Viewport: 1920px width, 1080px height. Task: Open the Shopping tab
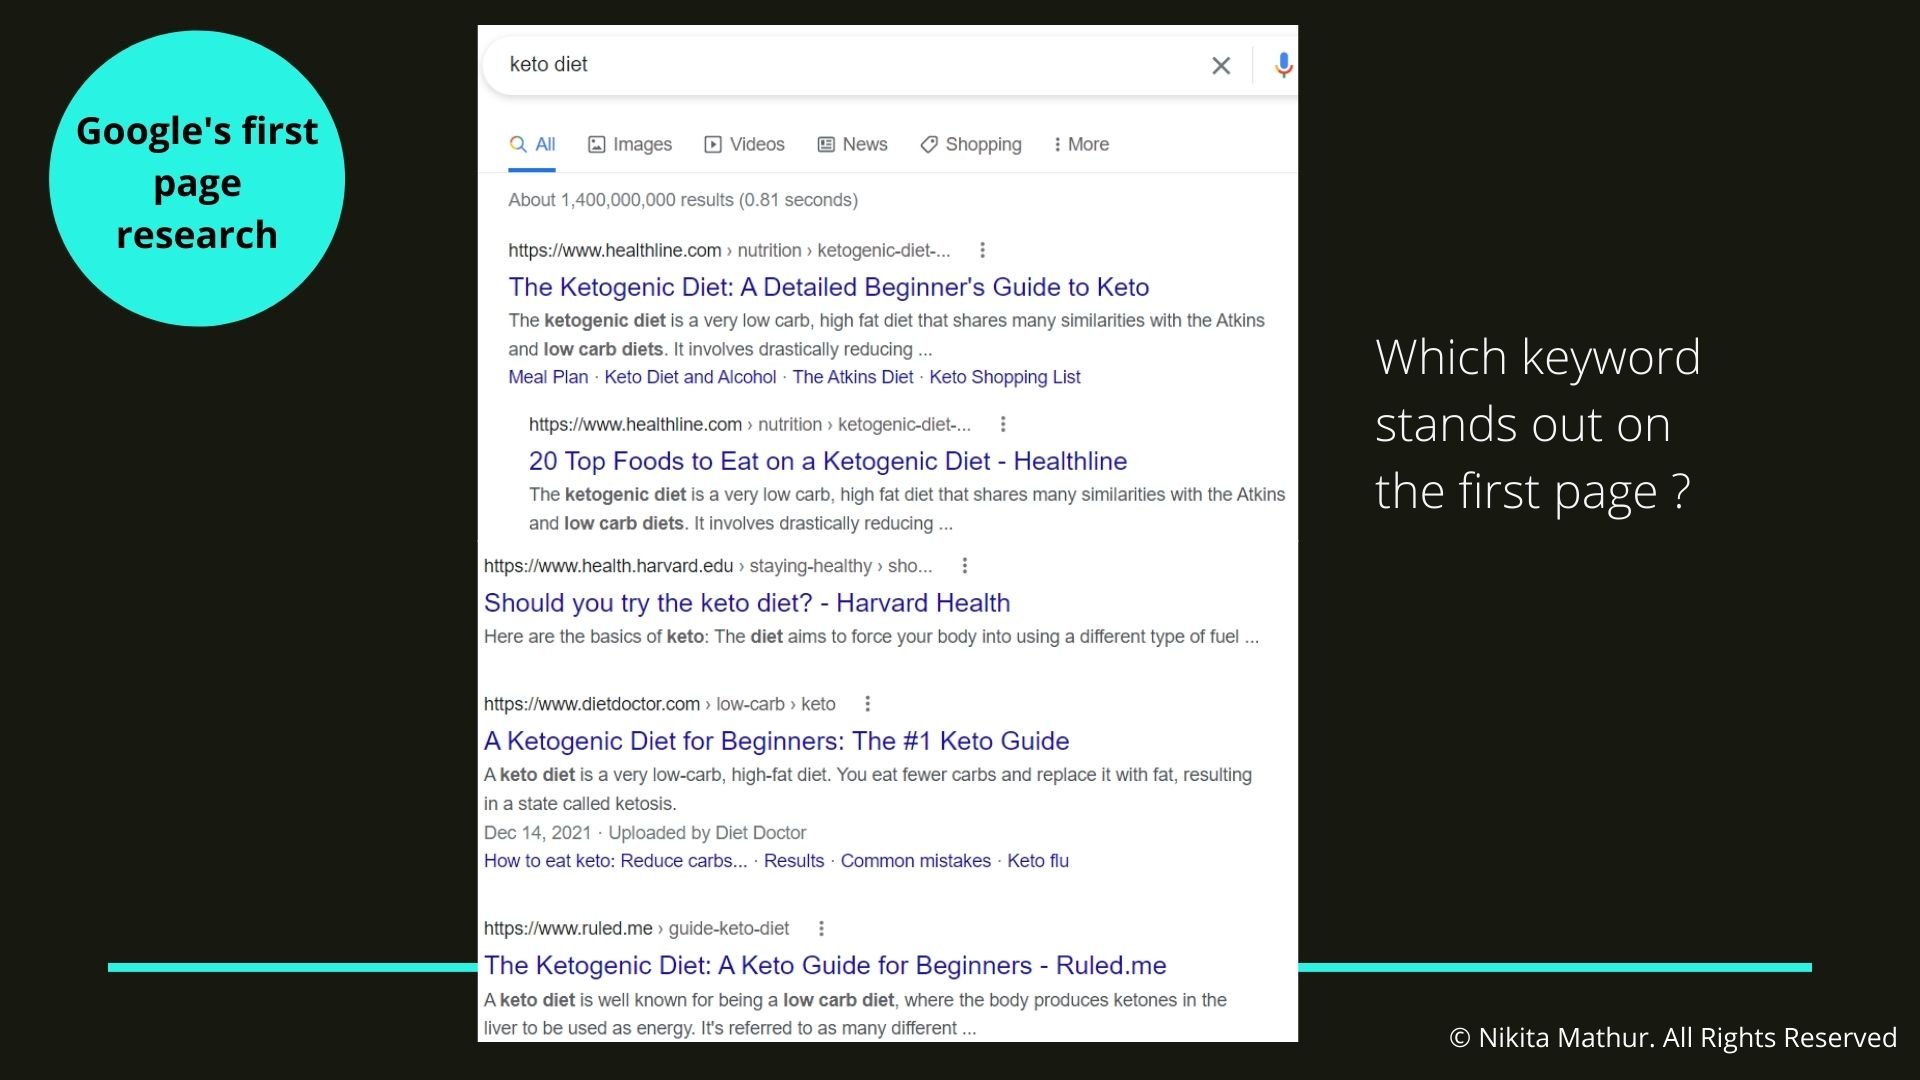971,144
